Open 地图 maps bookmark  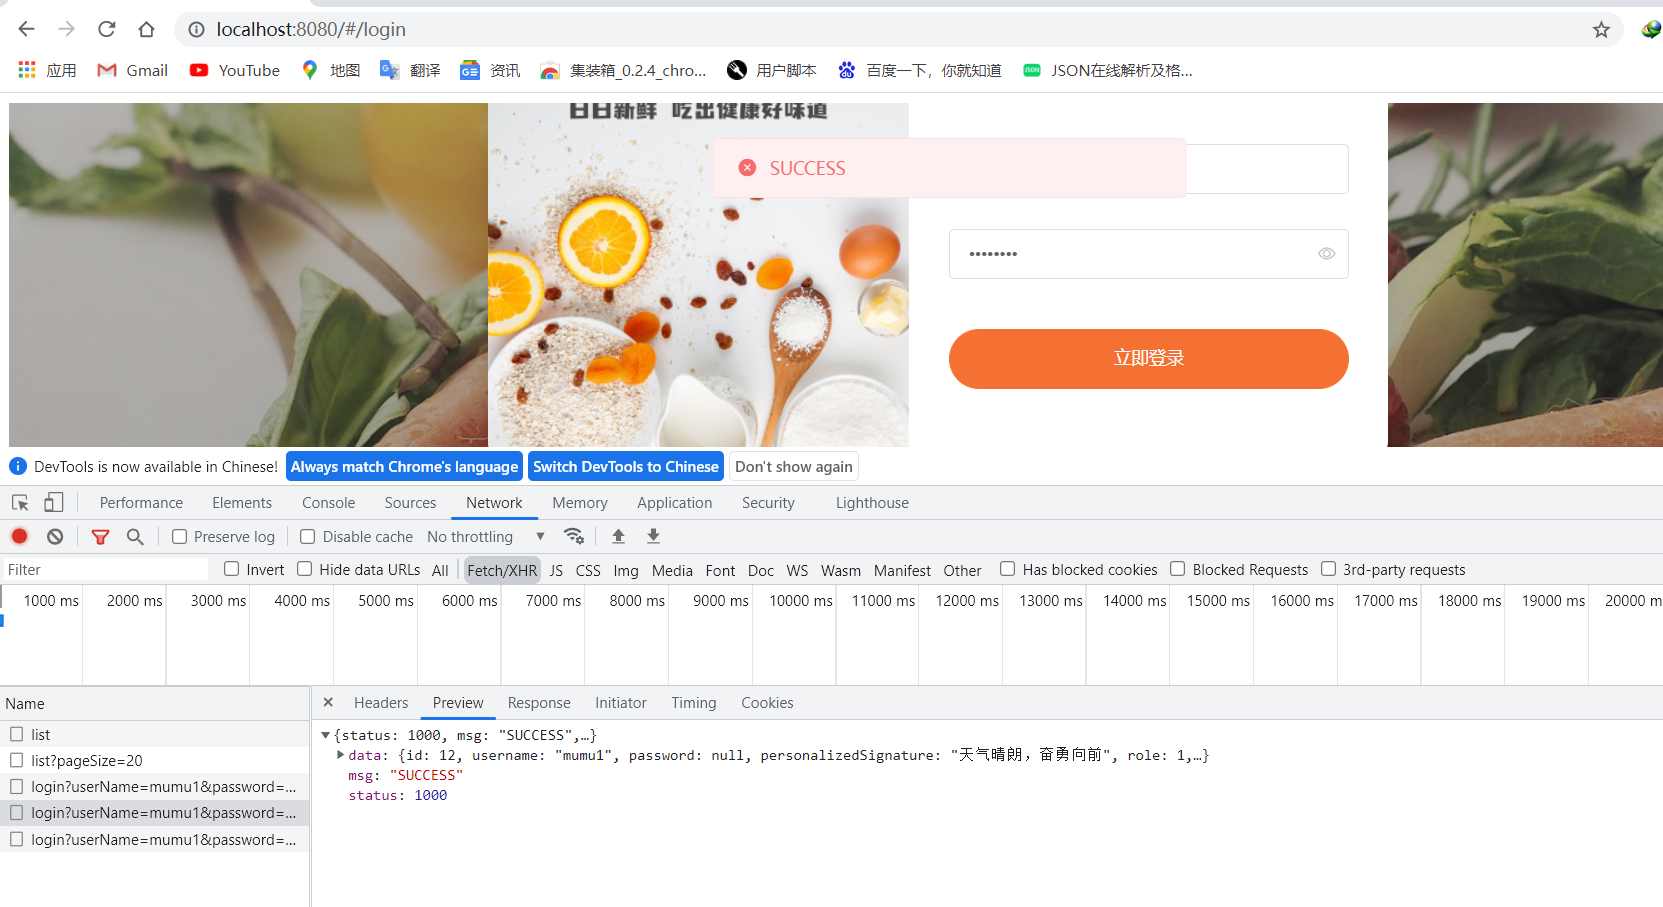331,70
